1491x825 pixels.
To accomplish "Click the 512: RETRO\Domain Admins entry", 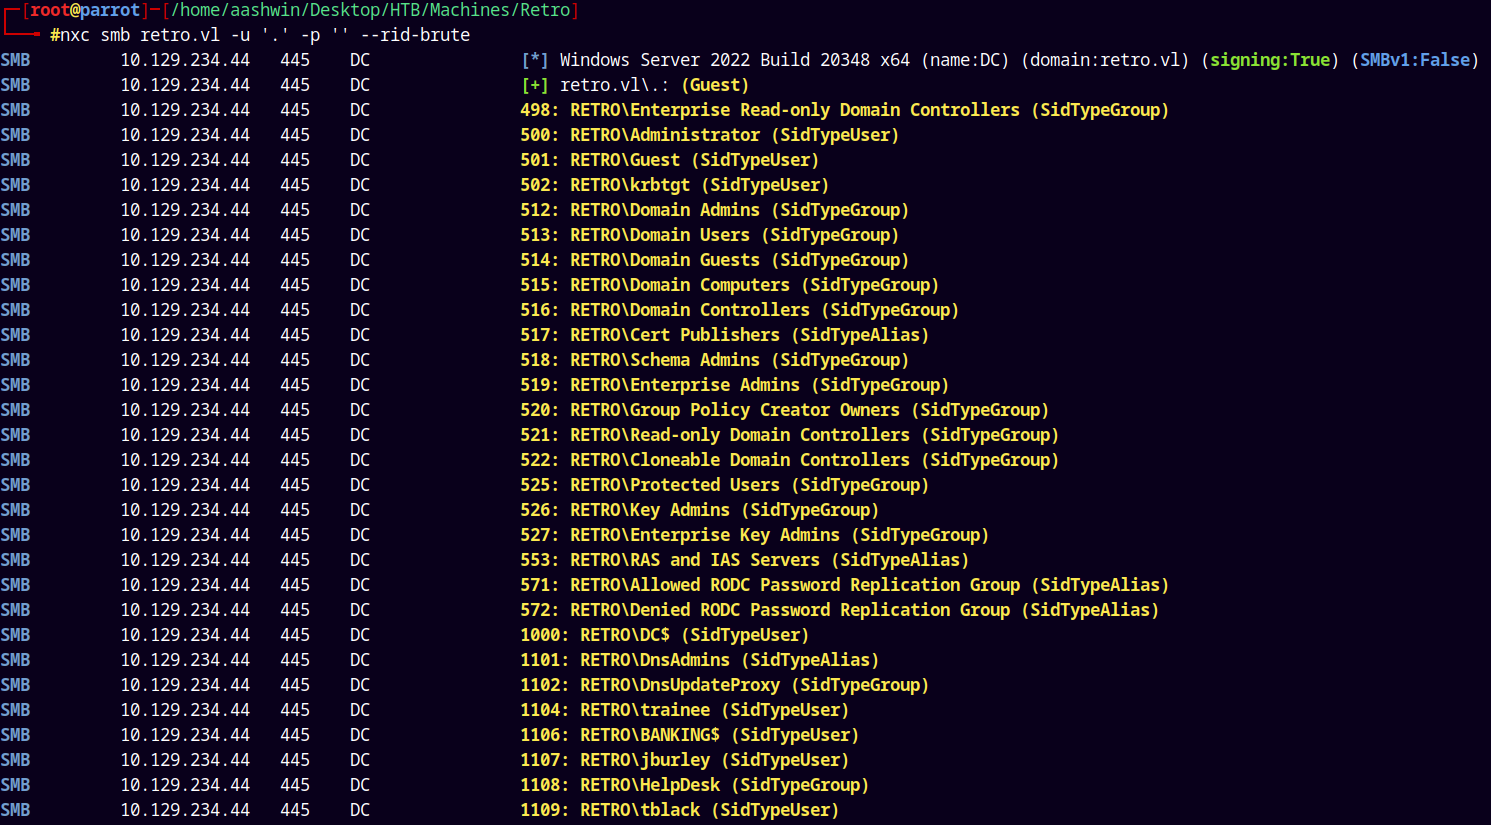I will coord(714,210).
